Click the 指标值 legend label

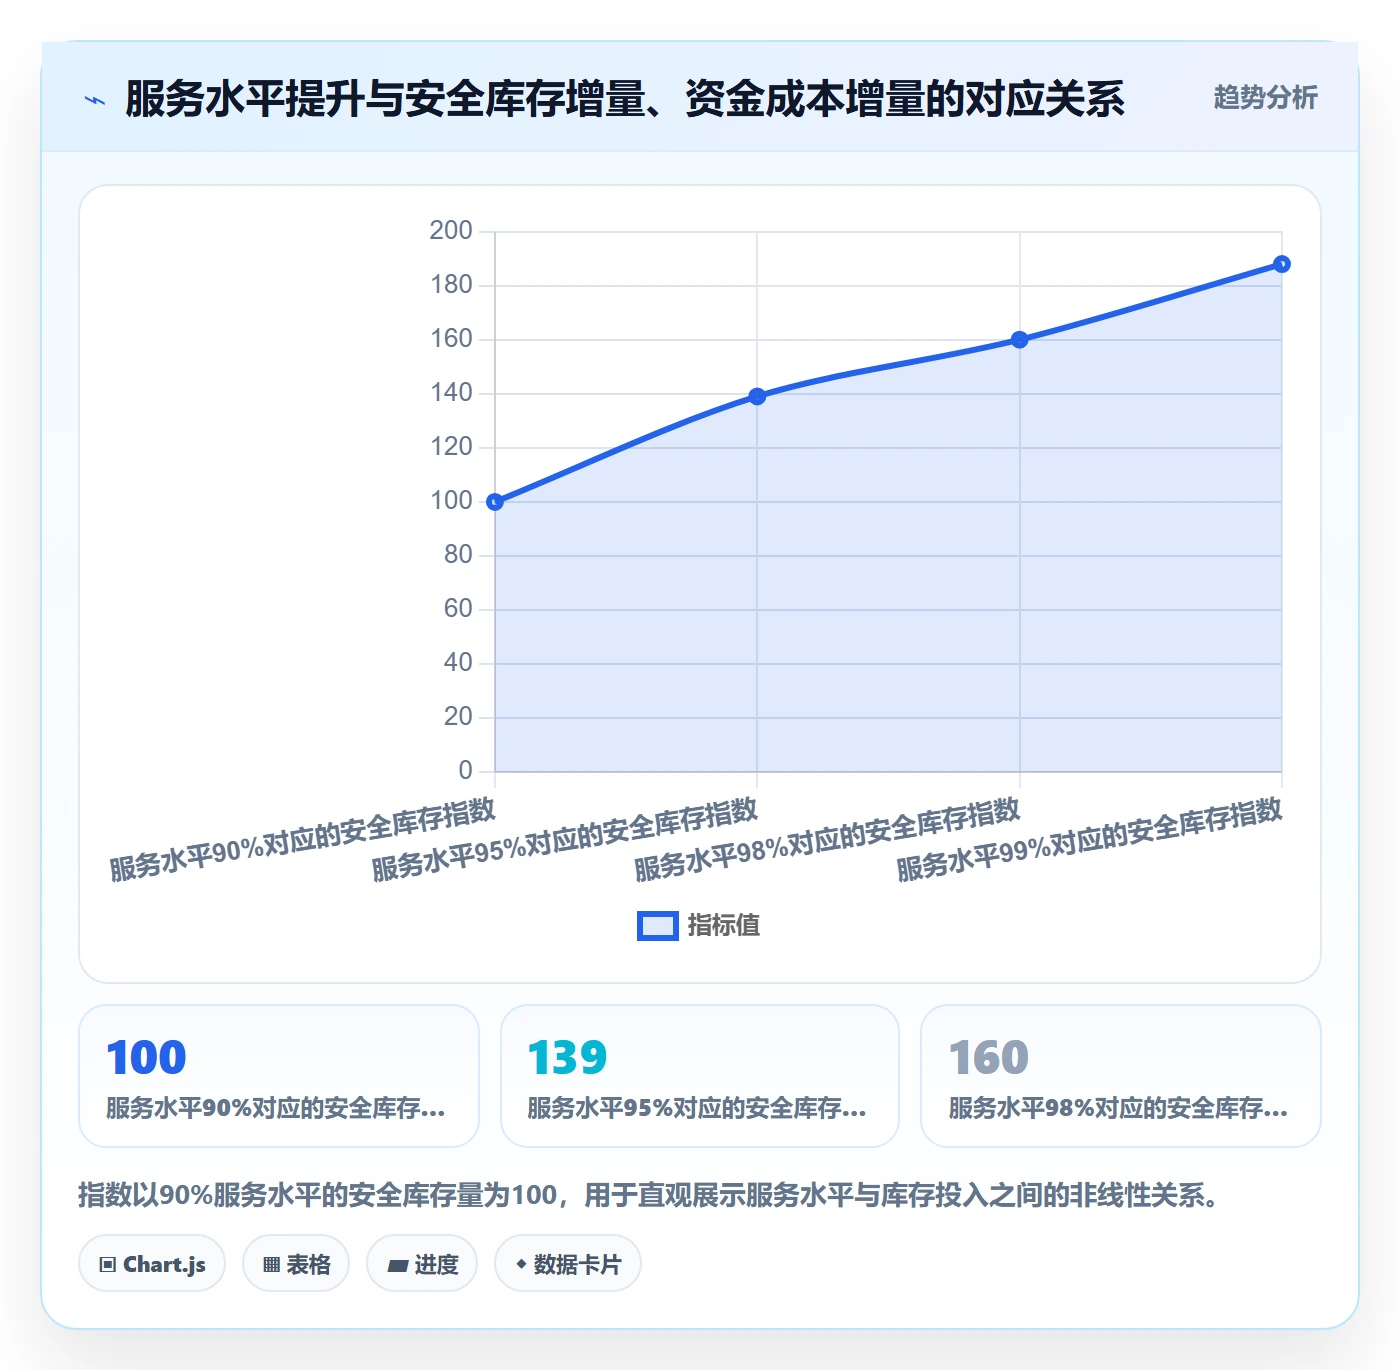[x=724, y=926]
